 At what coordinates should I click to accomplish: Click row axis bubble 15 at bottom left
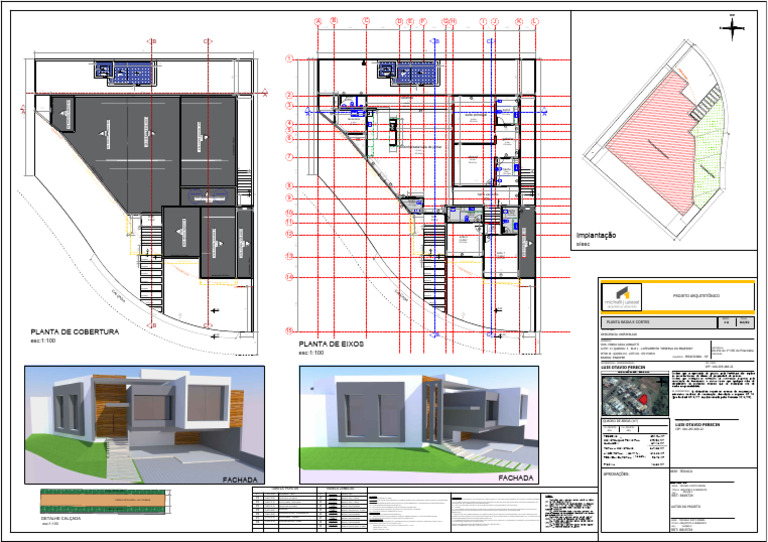coord(289,330)
